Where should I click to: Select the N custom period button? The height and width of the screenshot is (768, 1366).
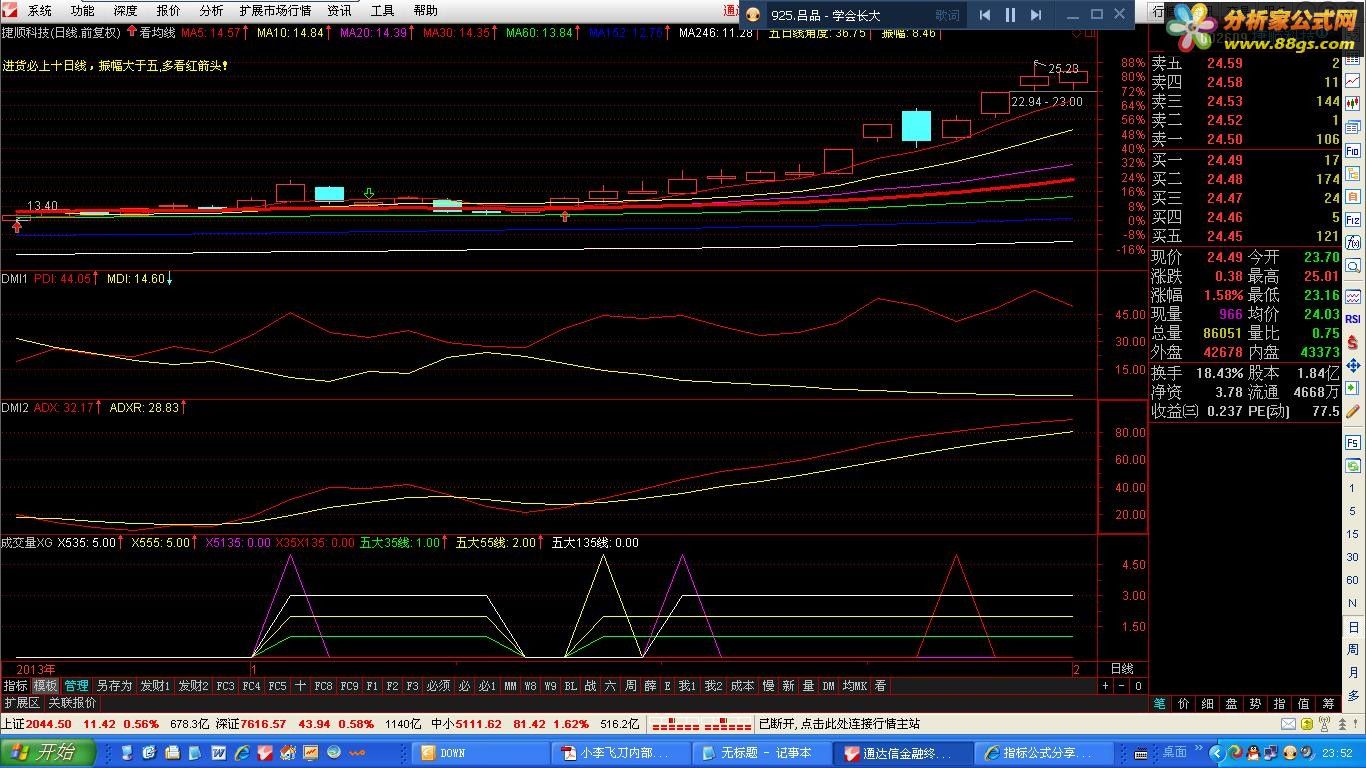pos(1353,603)
